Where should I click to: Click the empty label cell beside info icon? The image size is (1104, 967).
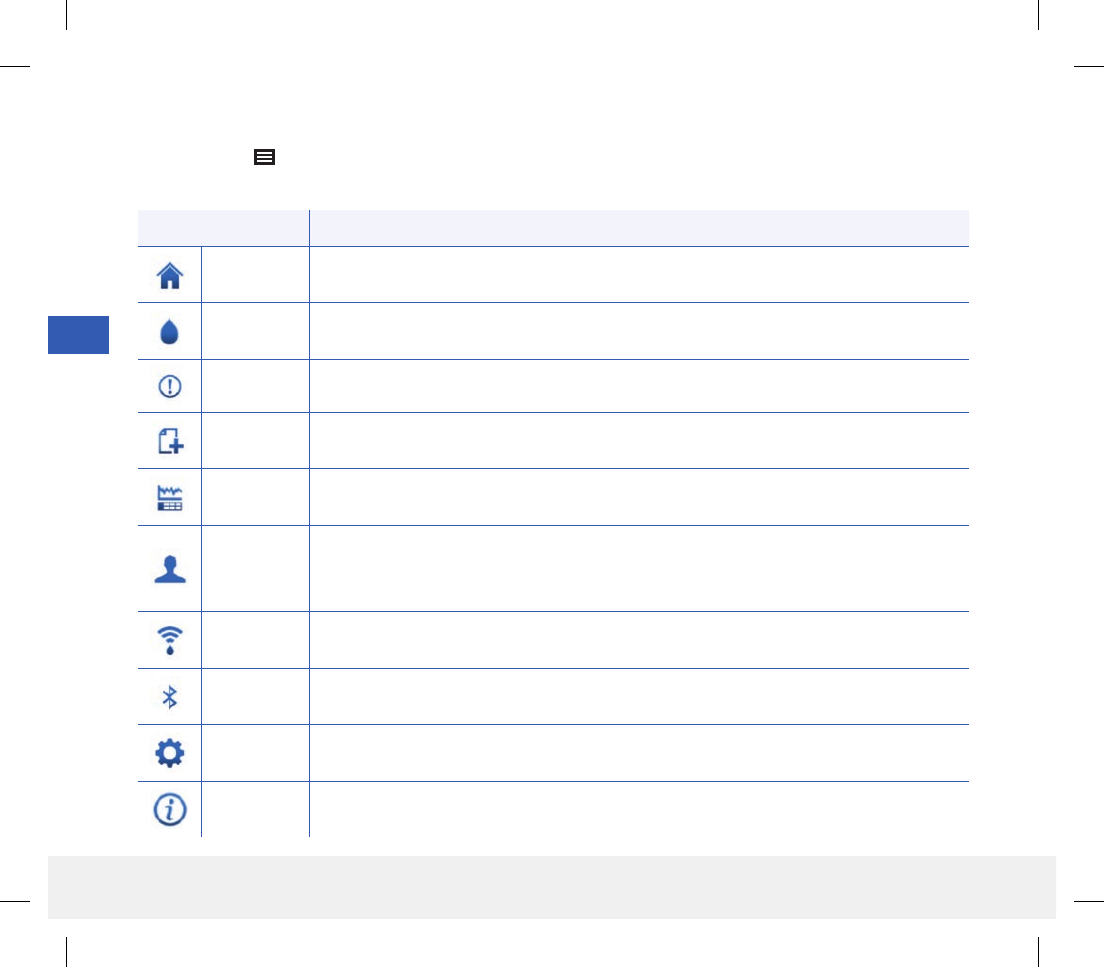(x=254, y=809)
